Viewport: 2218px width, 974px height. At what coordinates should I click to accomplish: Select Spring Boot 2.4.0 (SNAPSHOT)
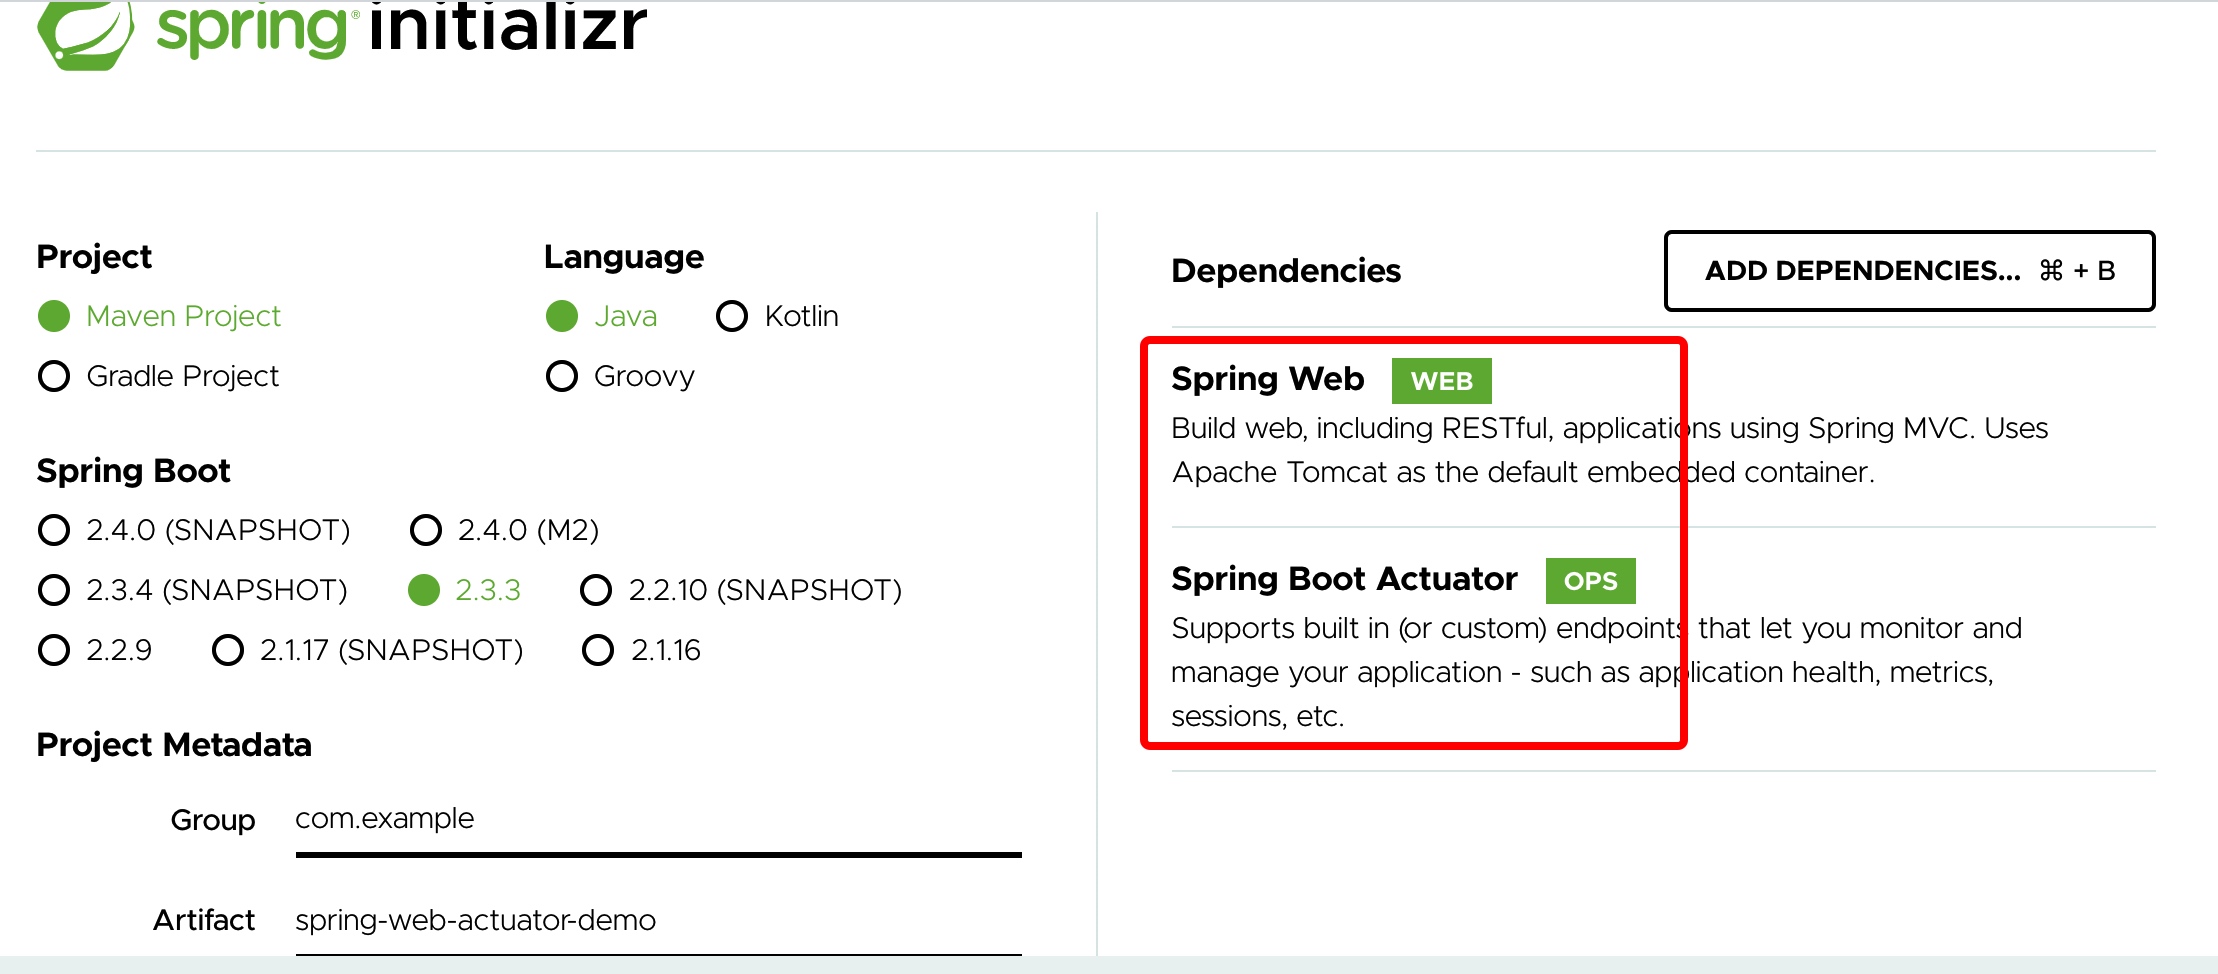(194, 530)
